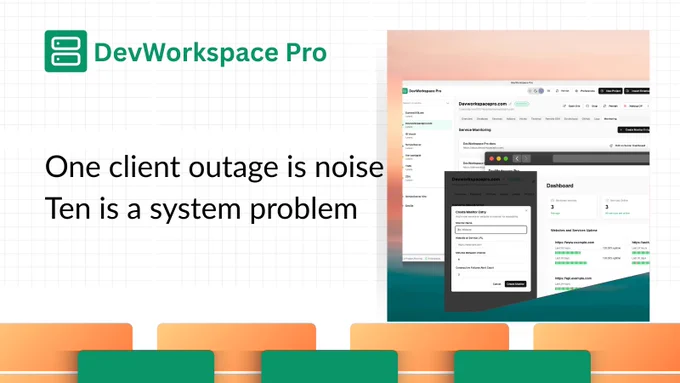
Task: Click the Dashboard heading in the browser window
Action: tap(560, 186)
